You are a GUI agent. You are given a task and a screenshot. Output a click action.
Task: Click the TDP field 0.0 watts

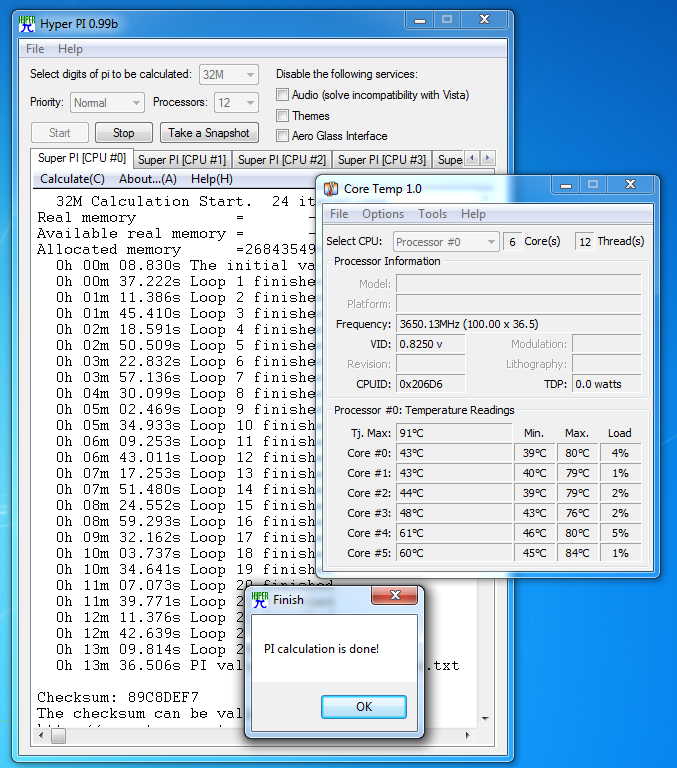607,384
